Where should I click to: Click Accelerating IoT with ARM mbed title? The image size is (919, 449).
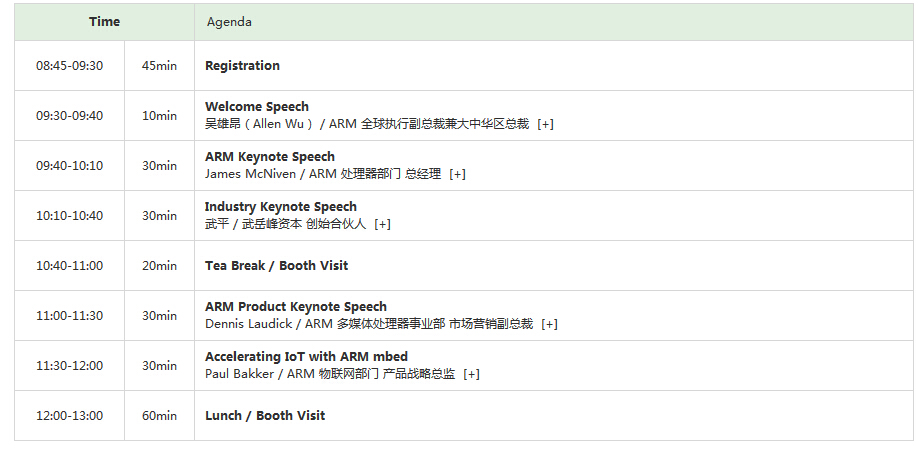pos(307,356)
